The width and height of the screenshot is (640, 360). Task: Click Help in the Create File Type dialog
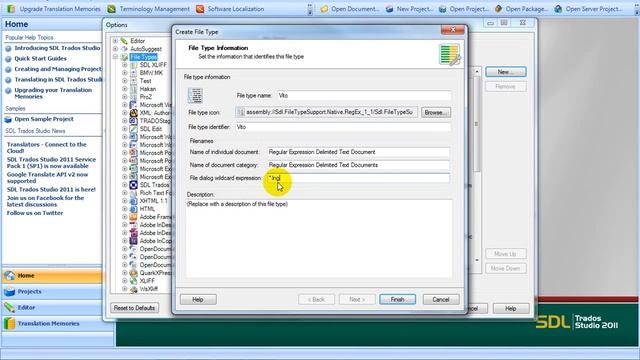pyautogui.click(x=198, y=300)
